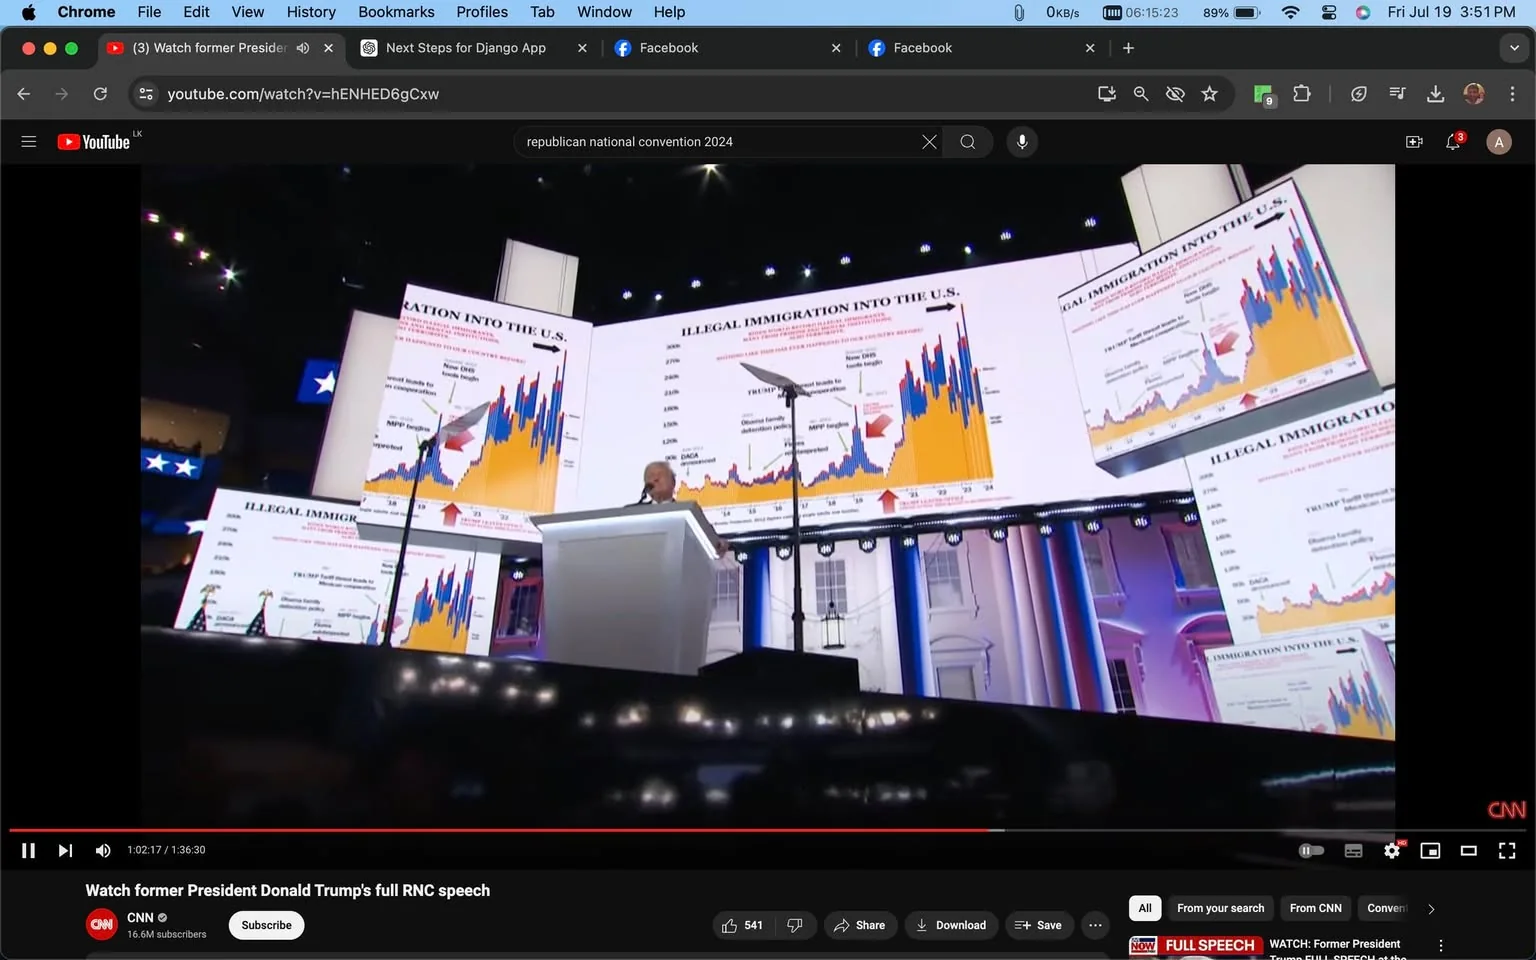View site information icon
1536x960 pixels.
click(146, 94)
